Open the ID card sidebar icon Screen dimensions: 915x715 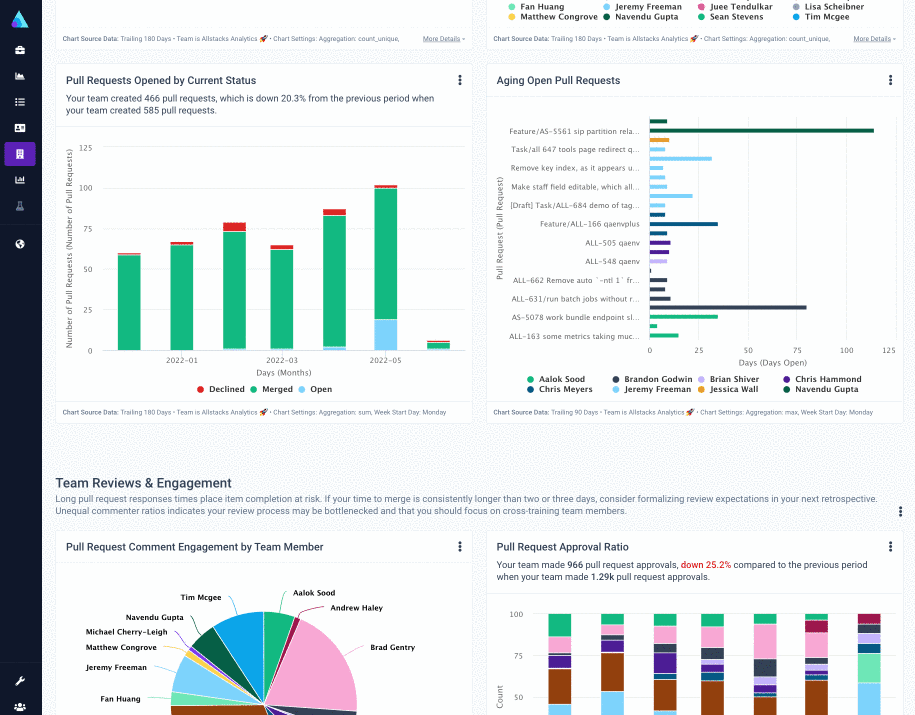click(20, 128)
